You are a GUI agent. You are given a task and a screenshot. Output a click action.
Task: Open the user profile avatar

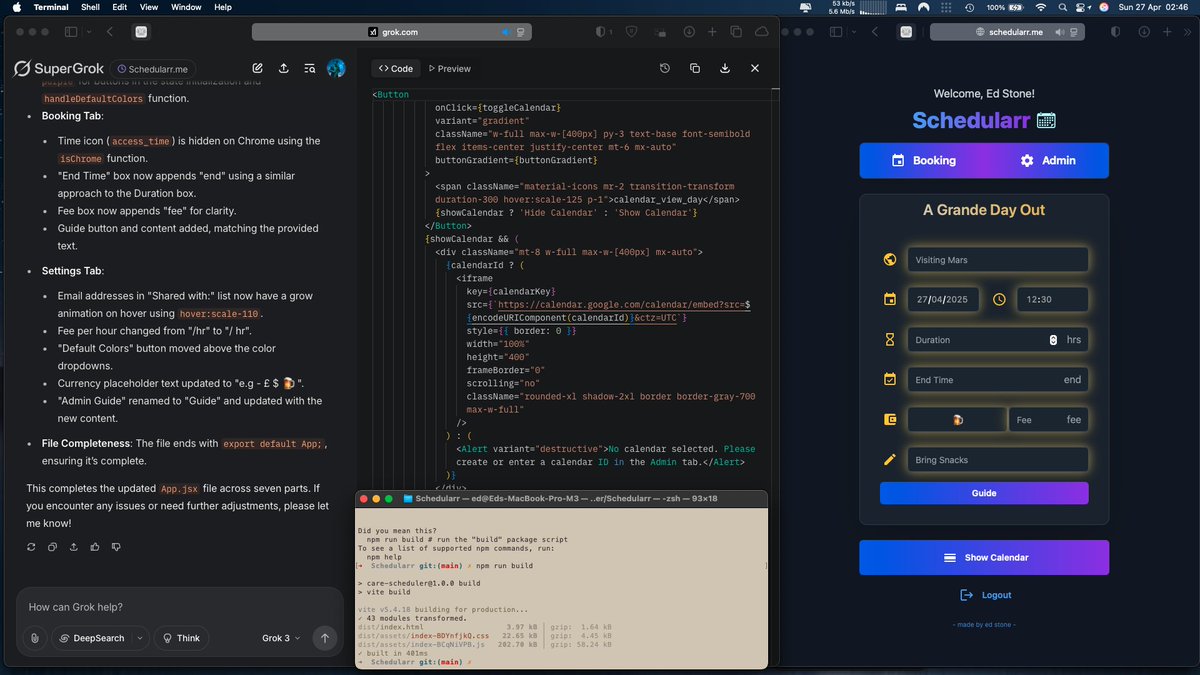click(336, 68)
